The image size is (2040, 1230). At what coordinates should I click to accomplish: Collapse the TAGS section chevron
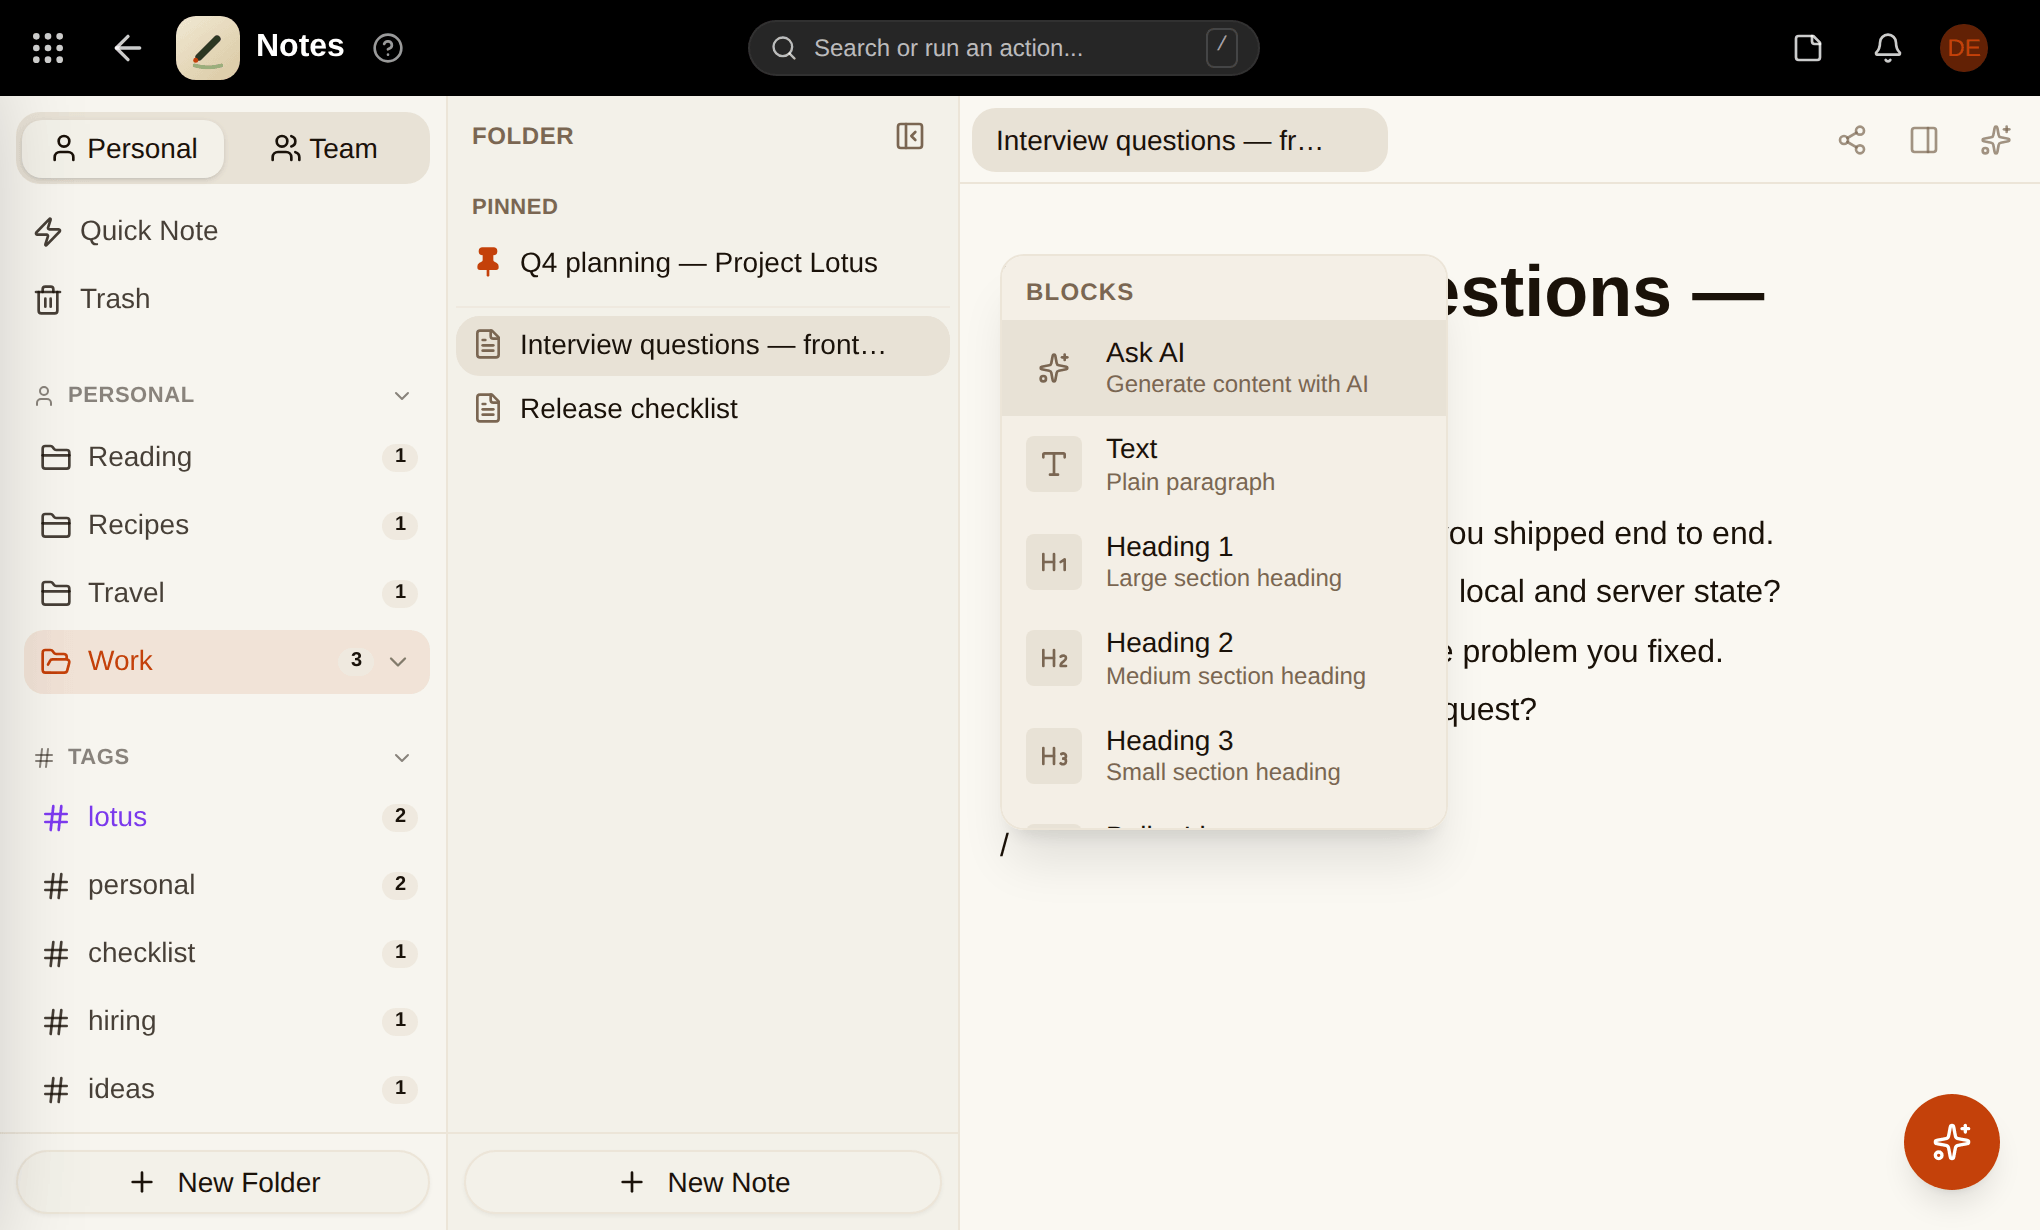tap(402, 758)
